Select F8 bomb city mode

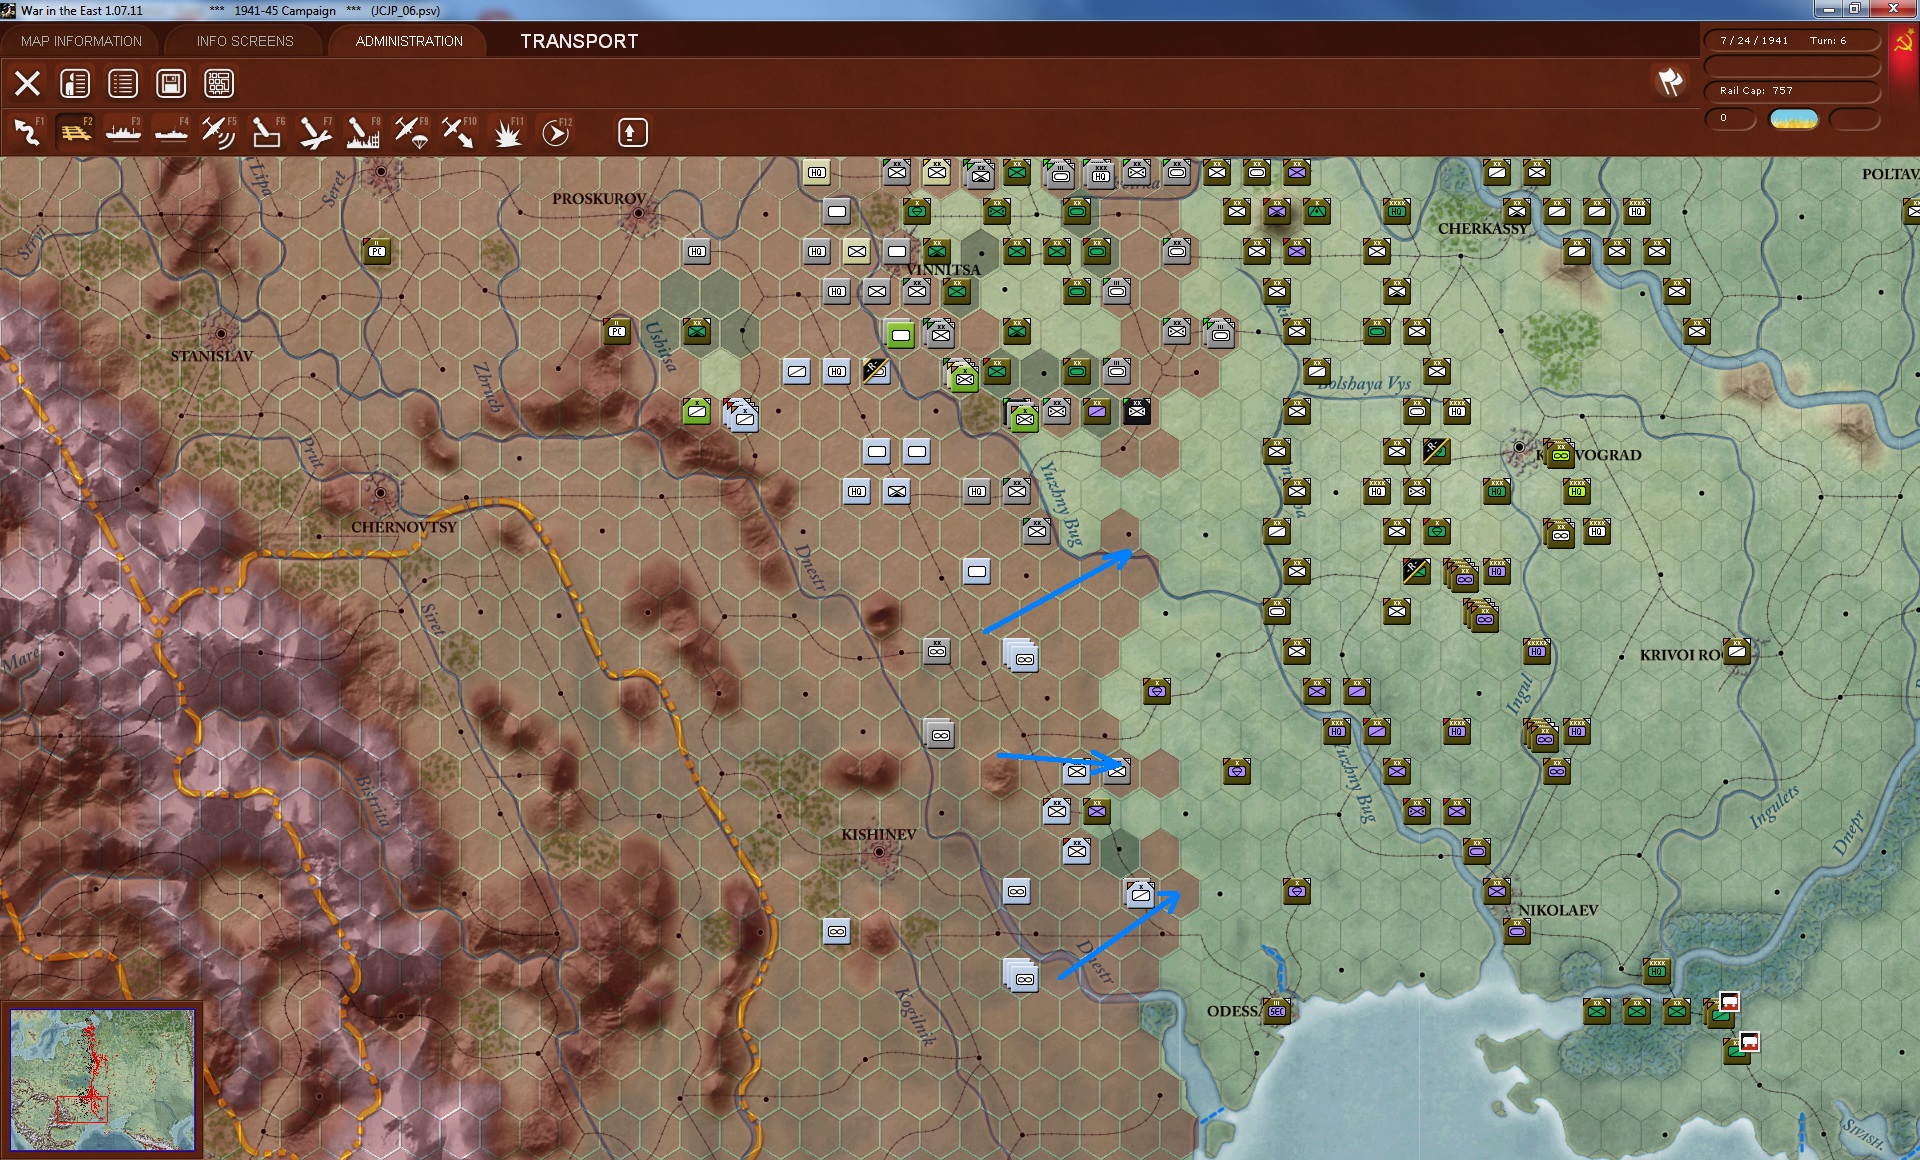pos(363,132)
